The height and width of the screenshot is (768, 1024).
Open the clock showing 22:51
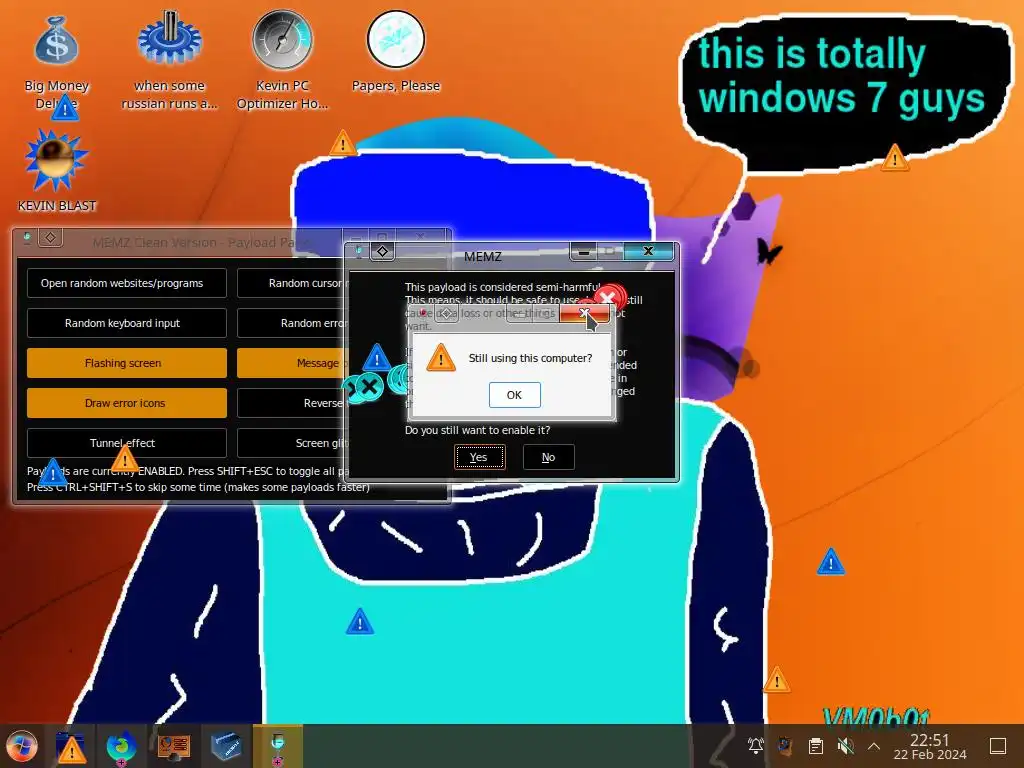[x=930, y=746]
